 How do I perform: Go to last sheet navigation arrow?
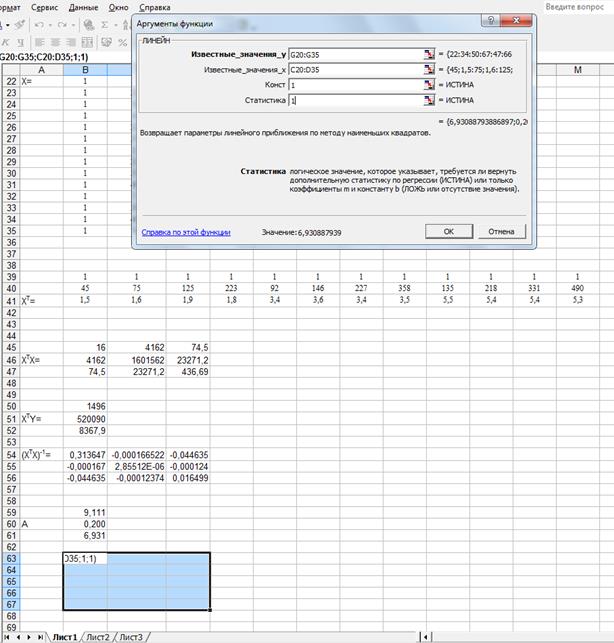click(40, 637)
